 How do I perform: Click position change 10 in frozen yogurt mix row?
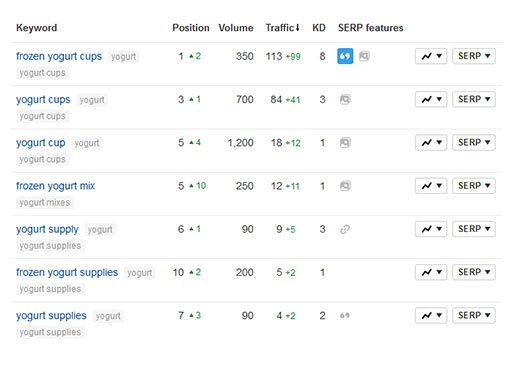tap(201, 186)
